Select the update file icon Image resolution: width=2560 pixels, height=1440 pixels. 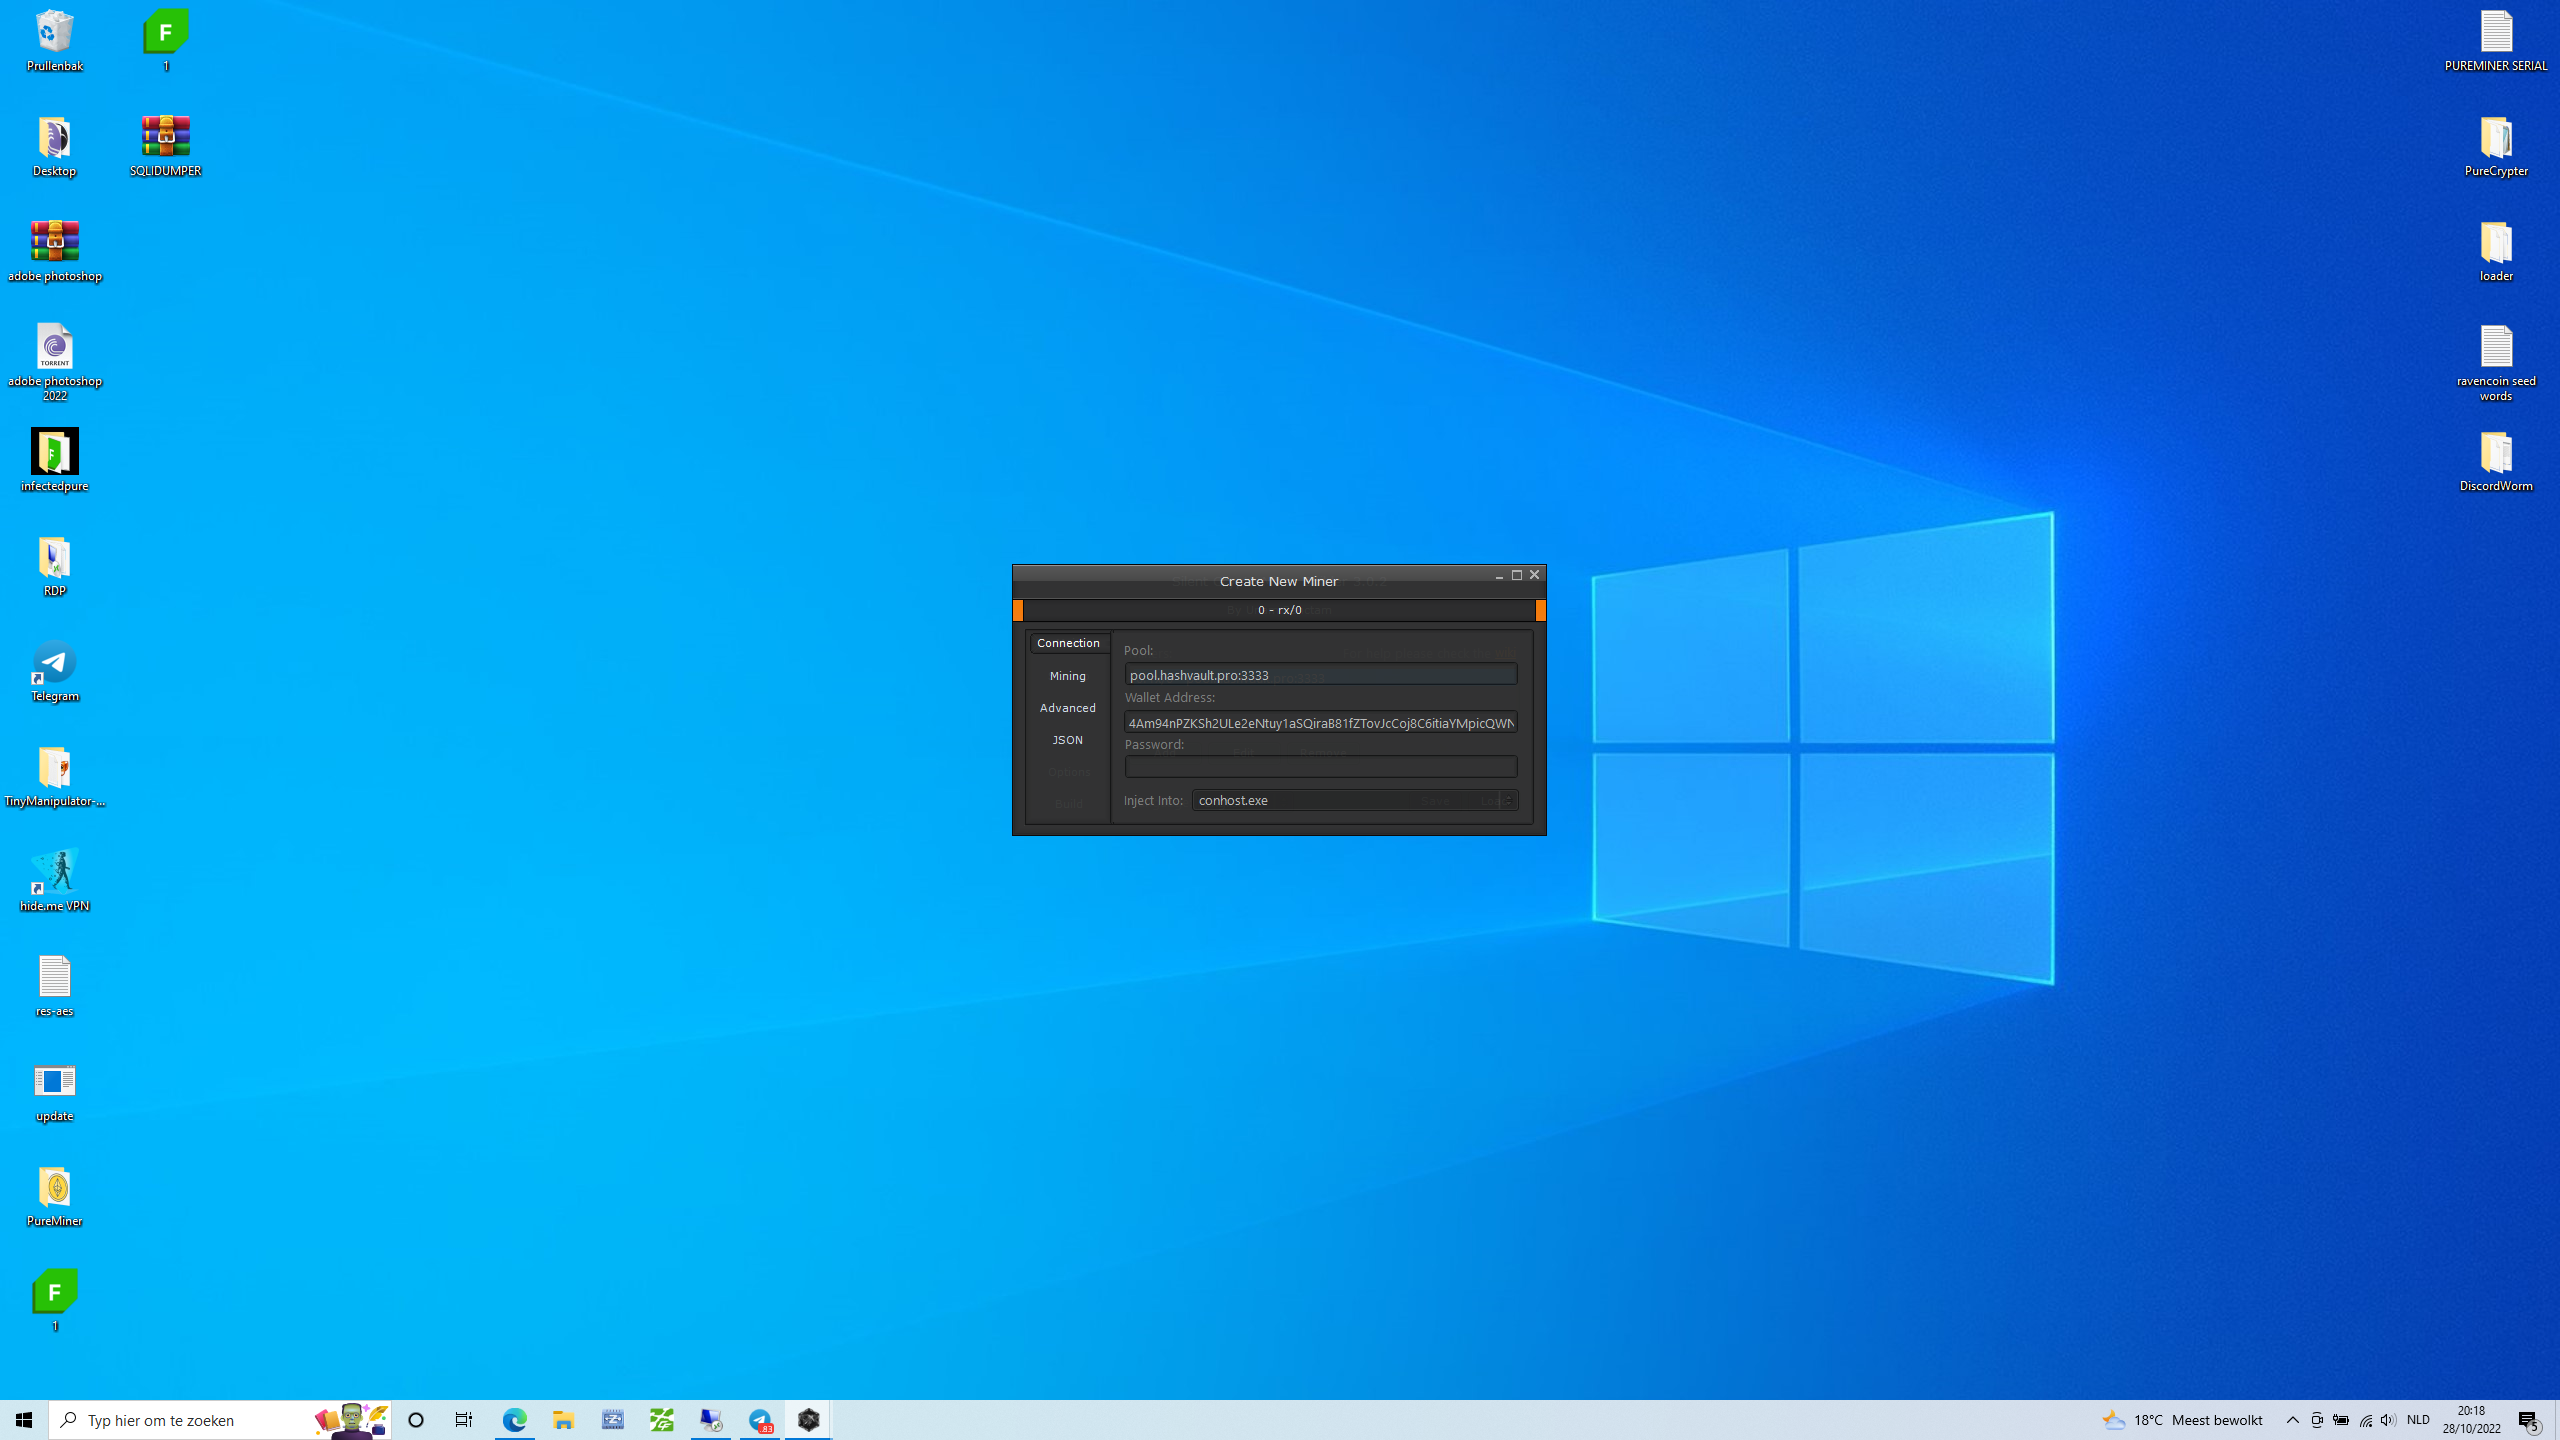pos(55,1092)
